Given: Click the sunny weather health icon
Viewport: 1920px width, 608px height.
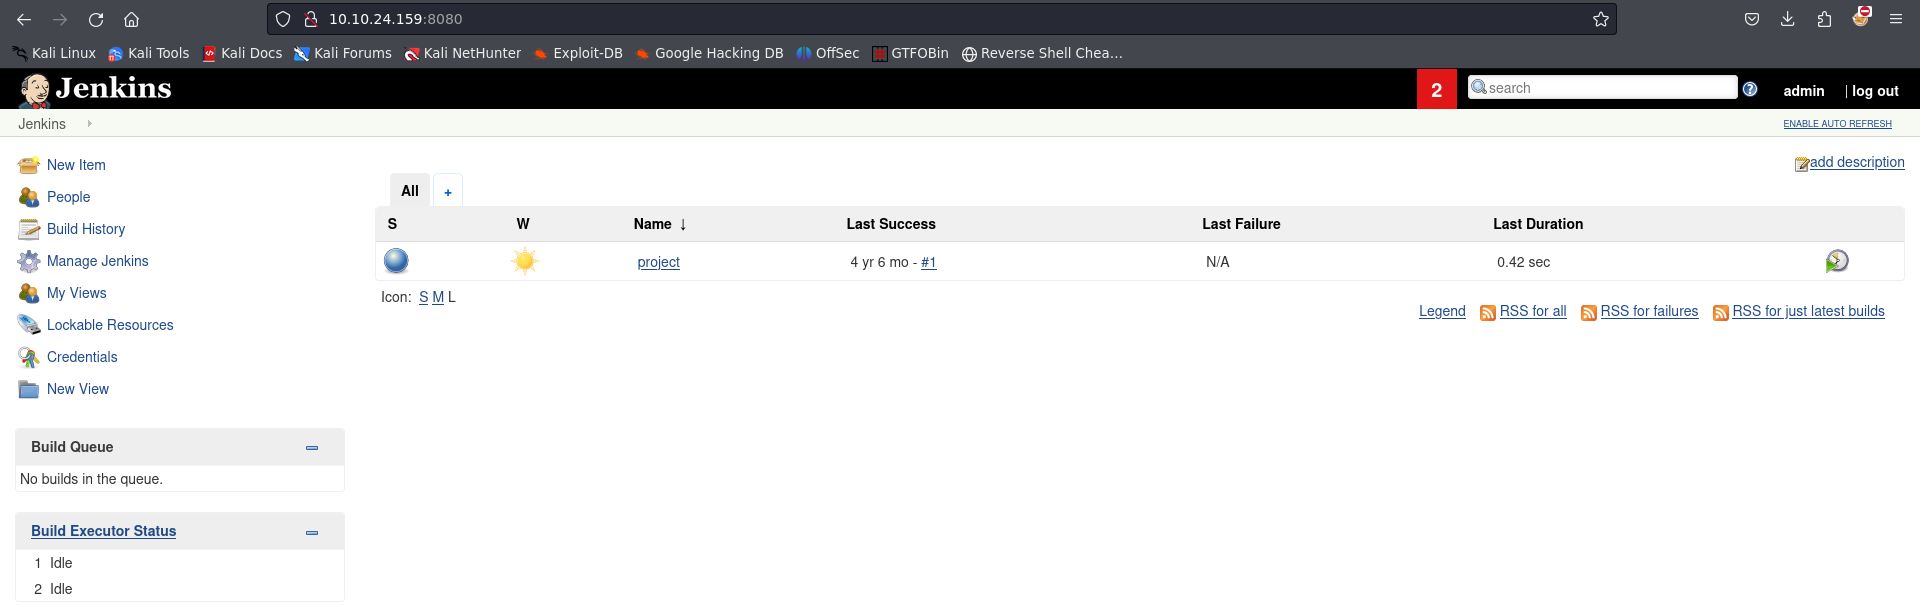Looking at the screenshot, I should [x=524, y=261].
